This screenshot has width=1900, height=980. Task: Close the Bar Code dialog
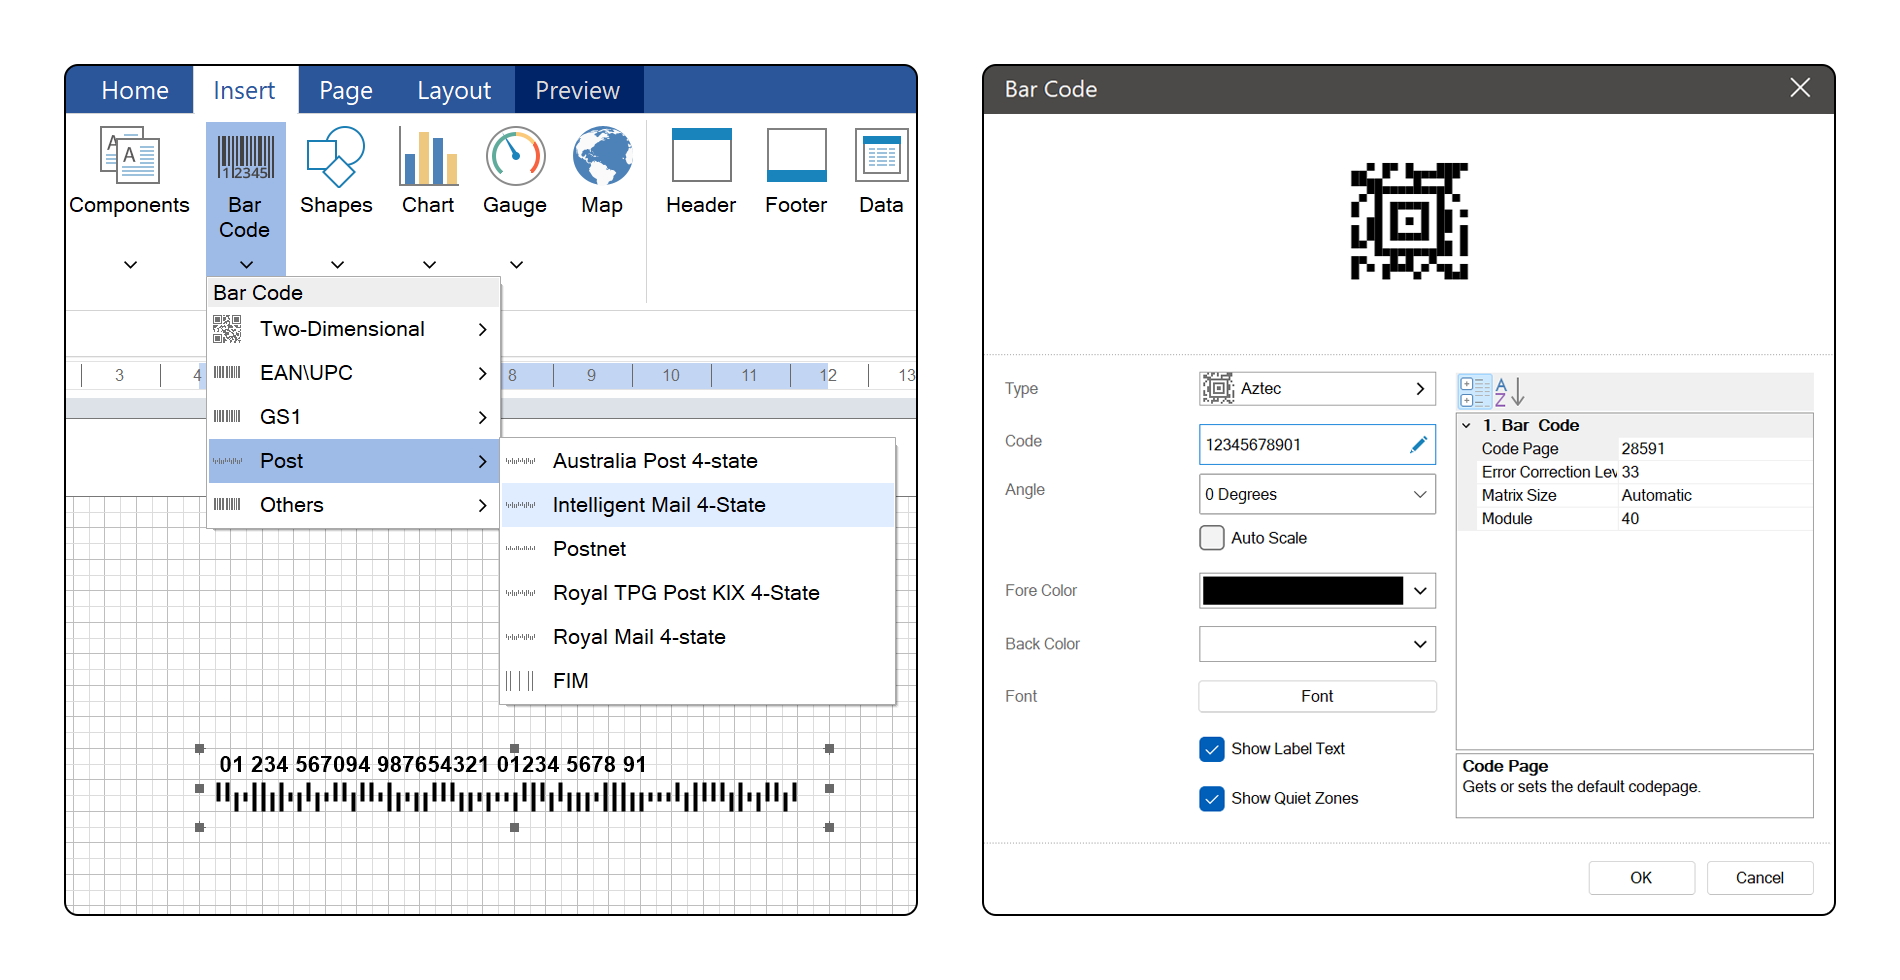tap(1800, 88)
